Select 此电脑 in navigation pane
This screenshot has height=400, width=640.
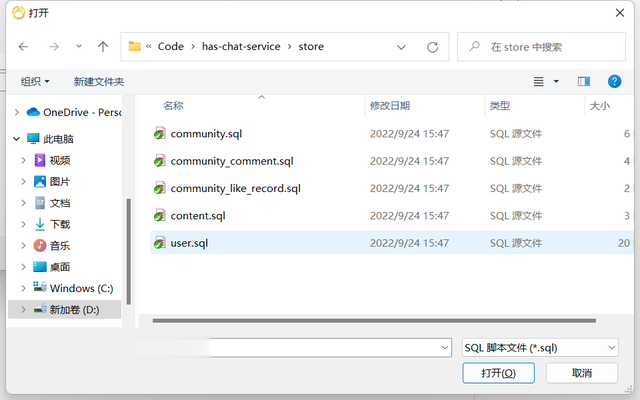pos(50,139)
